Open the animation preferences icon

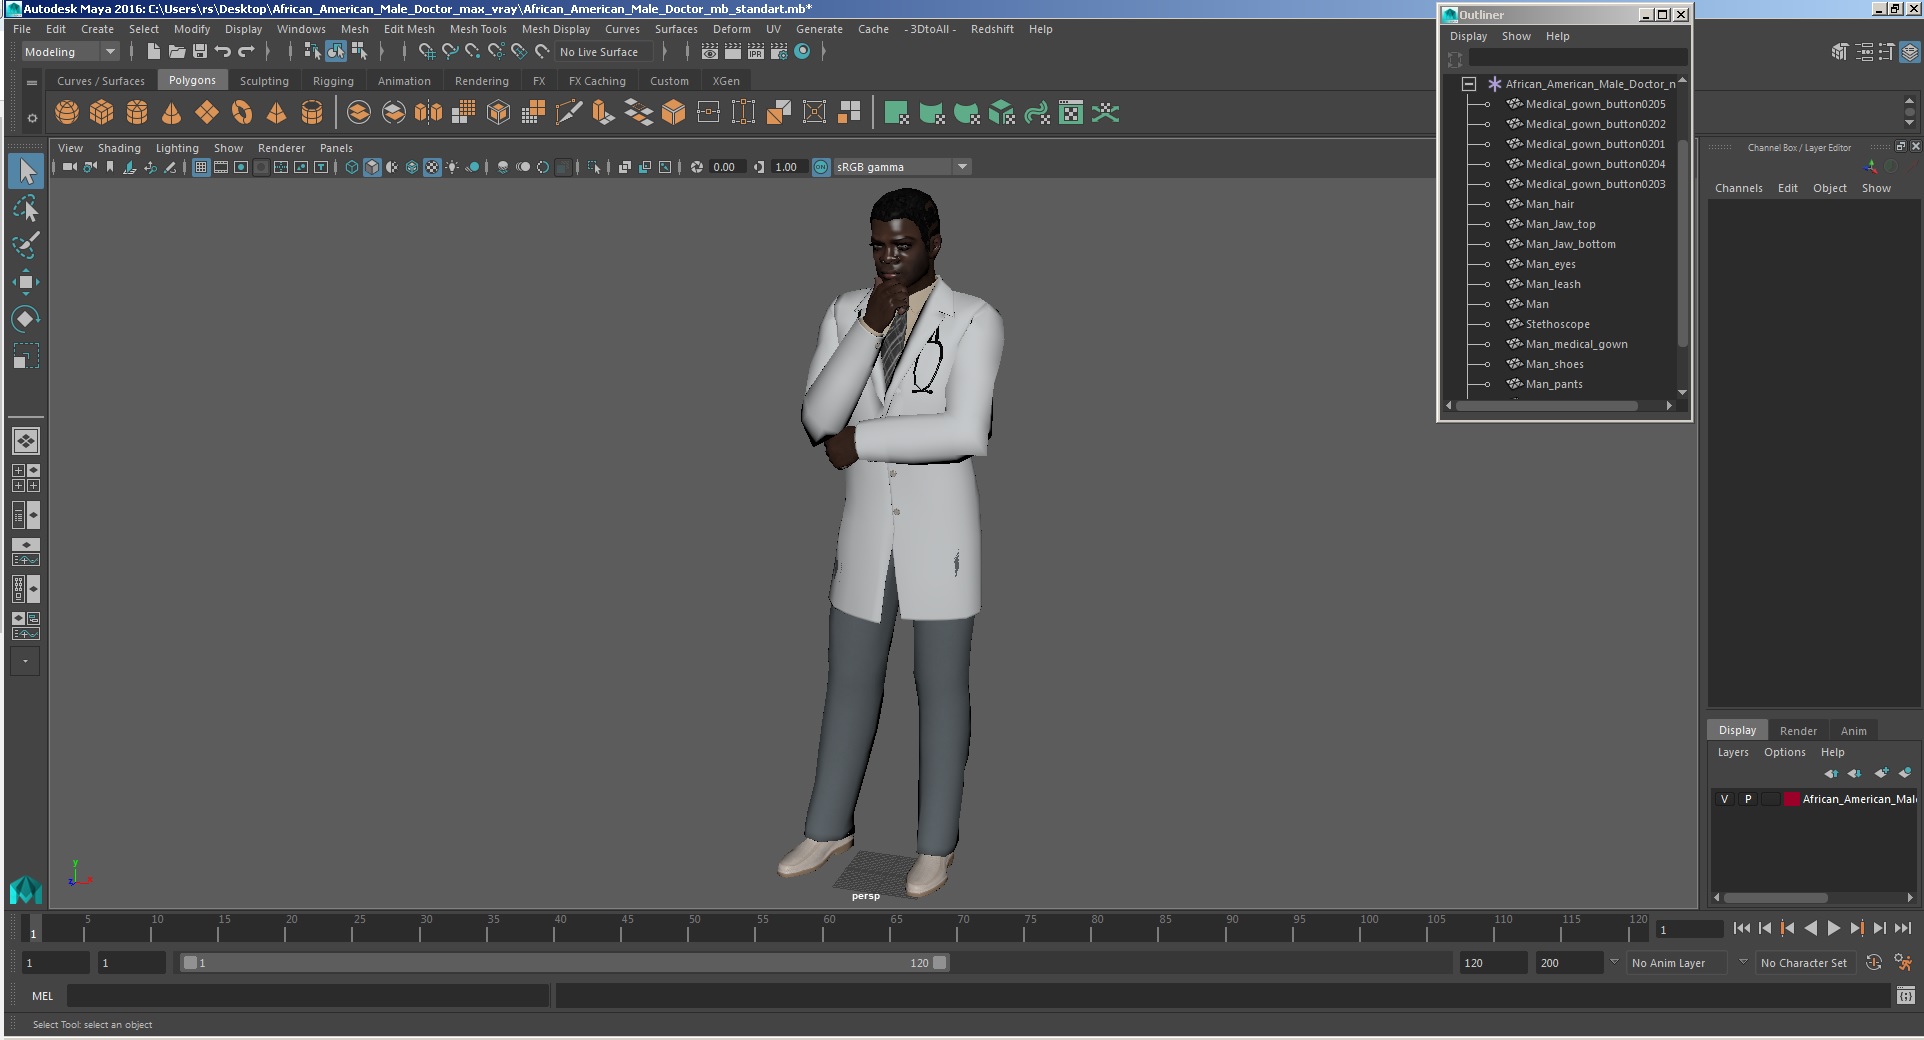[1903, 963]
